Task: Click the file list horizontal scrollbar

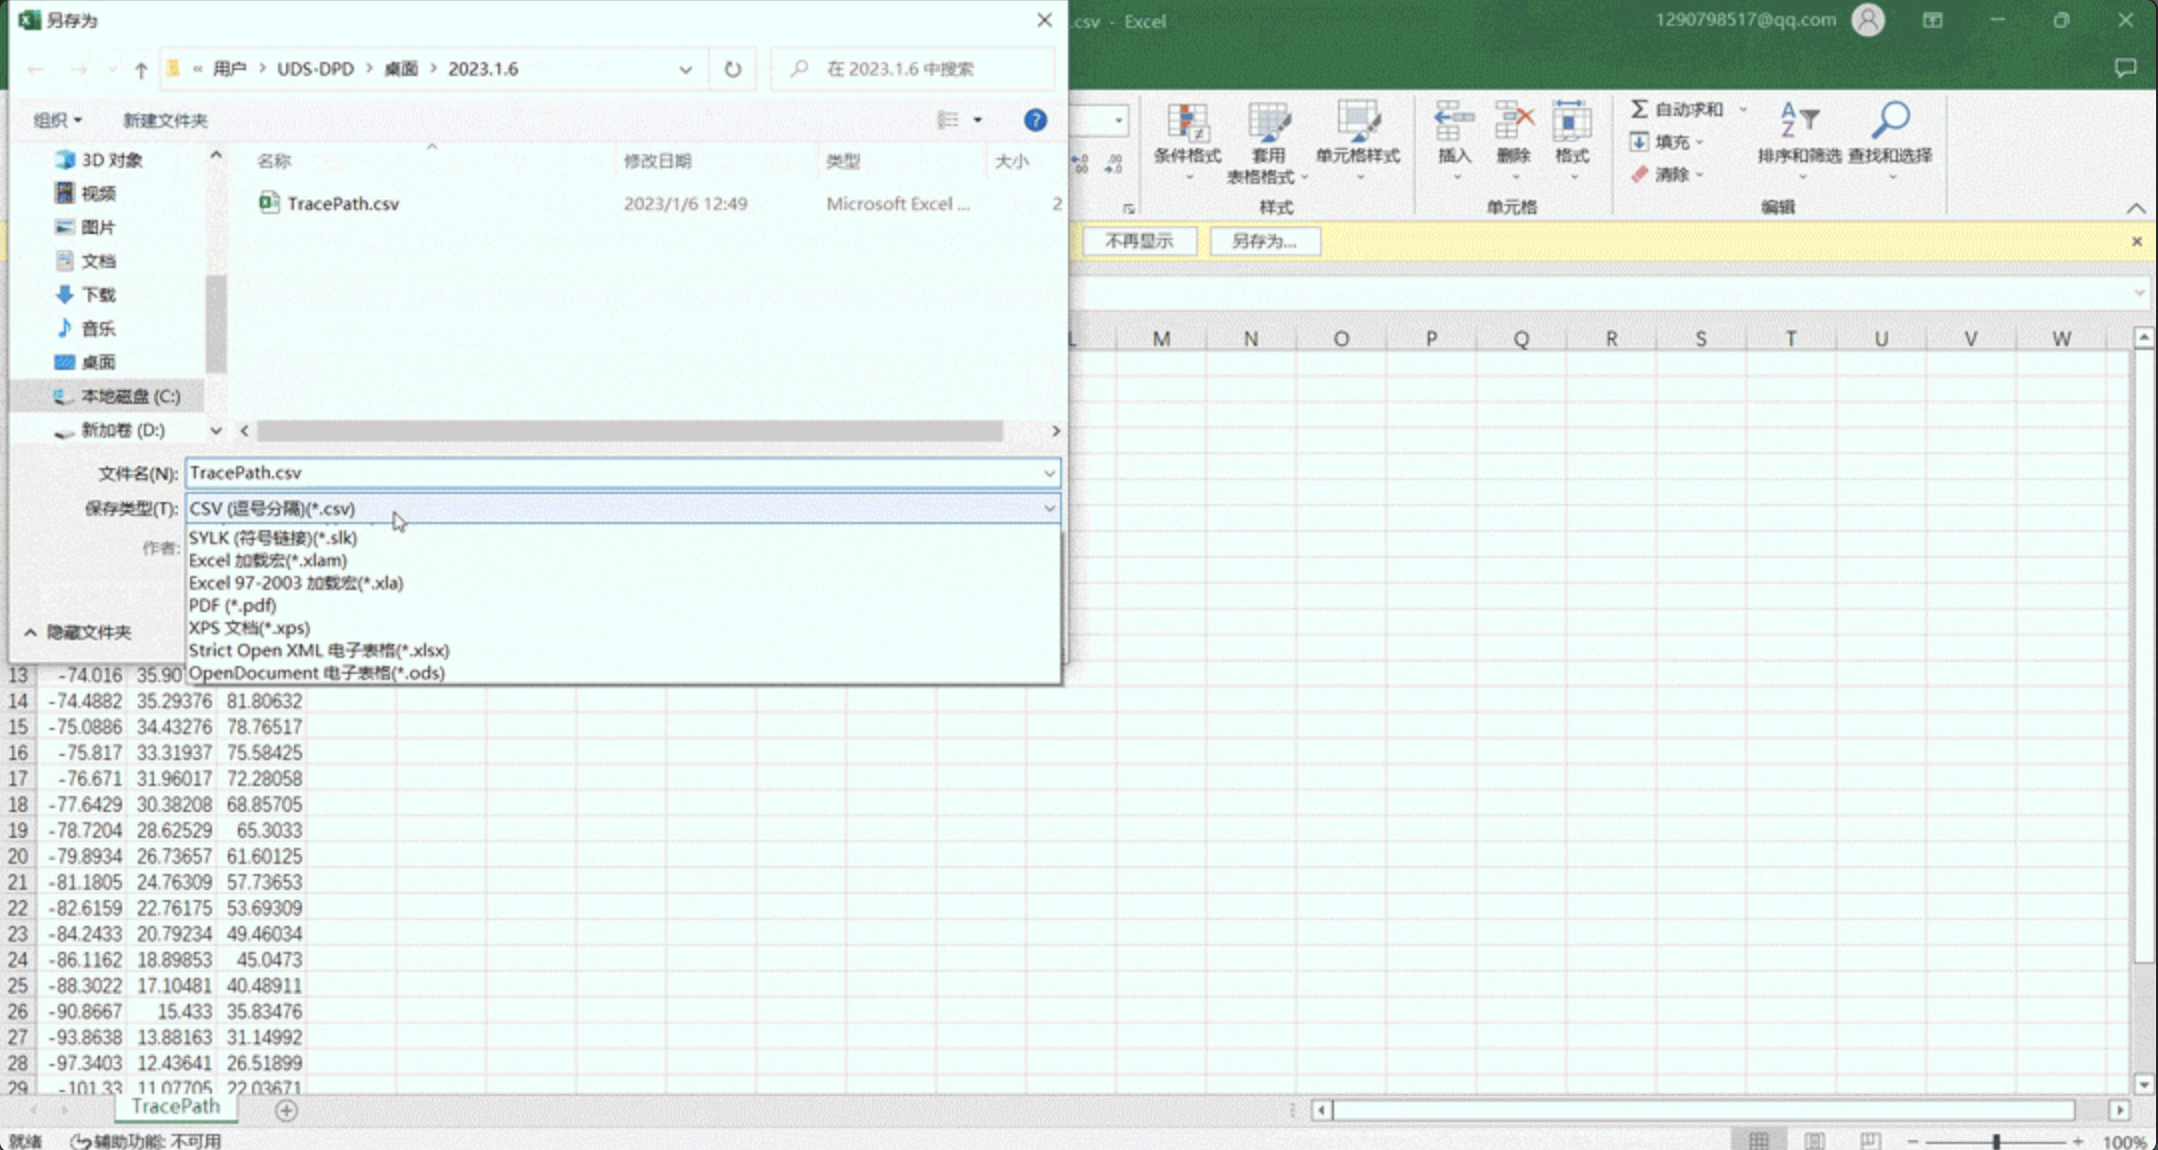Action: tap(630, 431)
